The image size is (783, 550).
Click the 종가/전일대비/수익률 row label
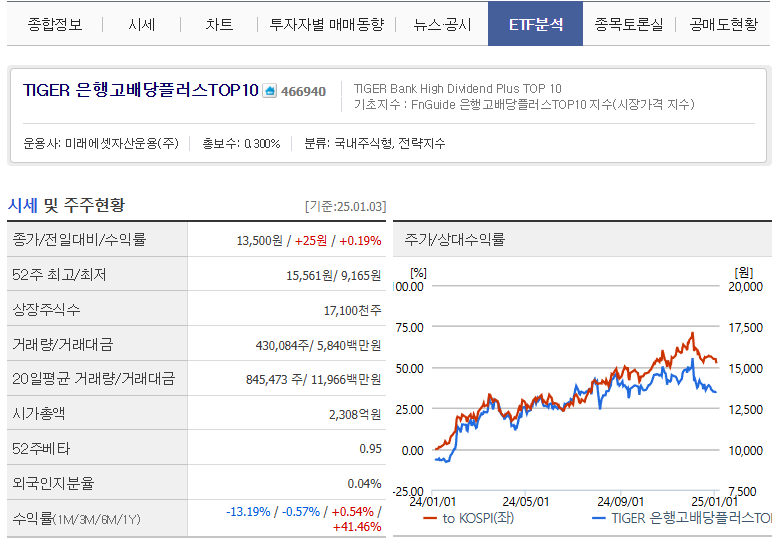[79, 239]
